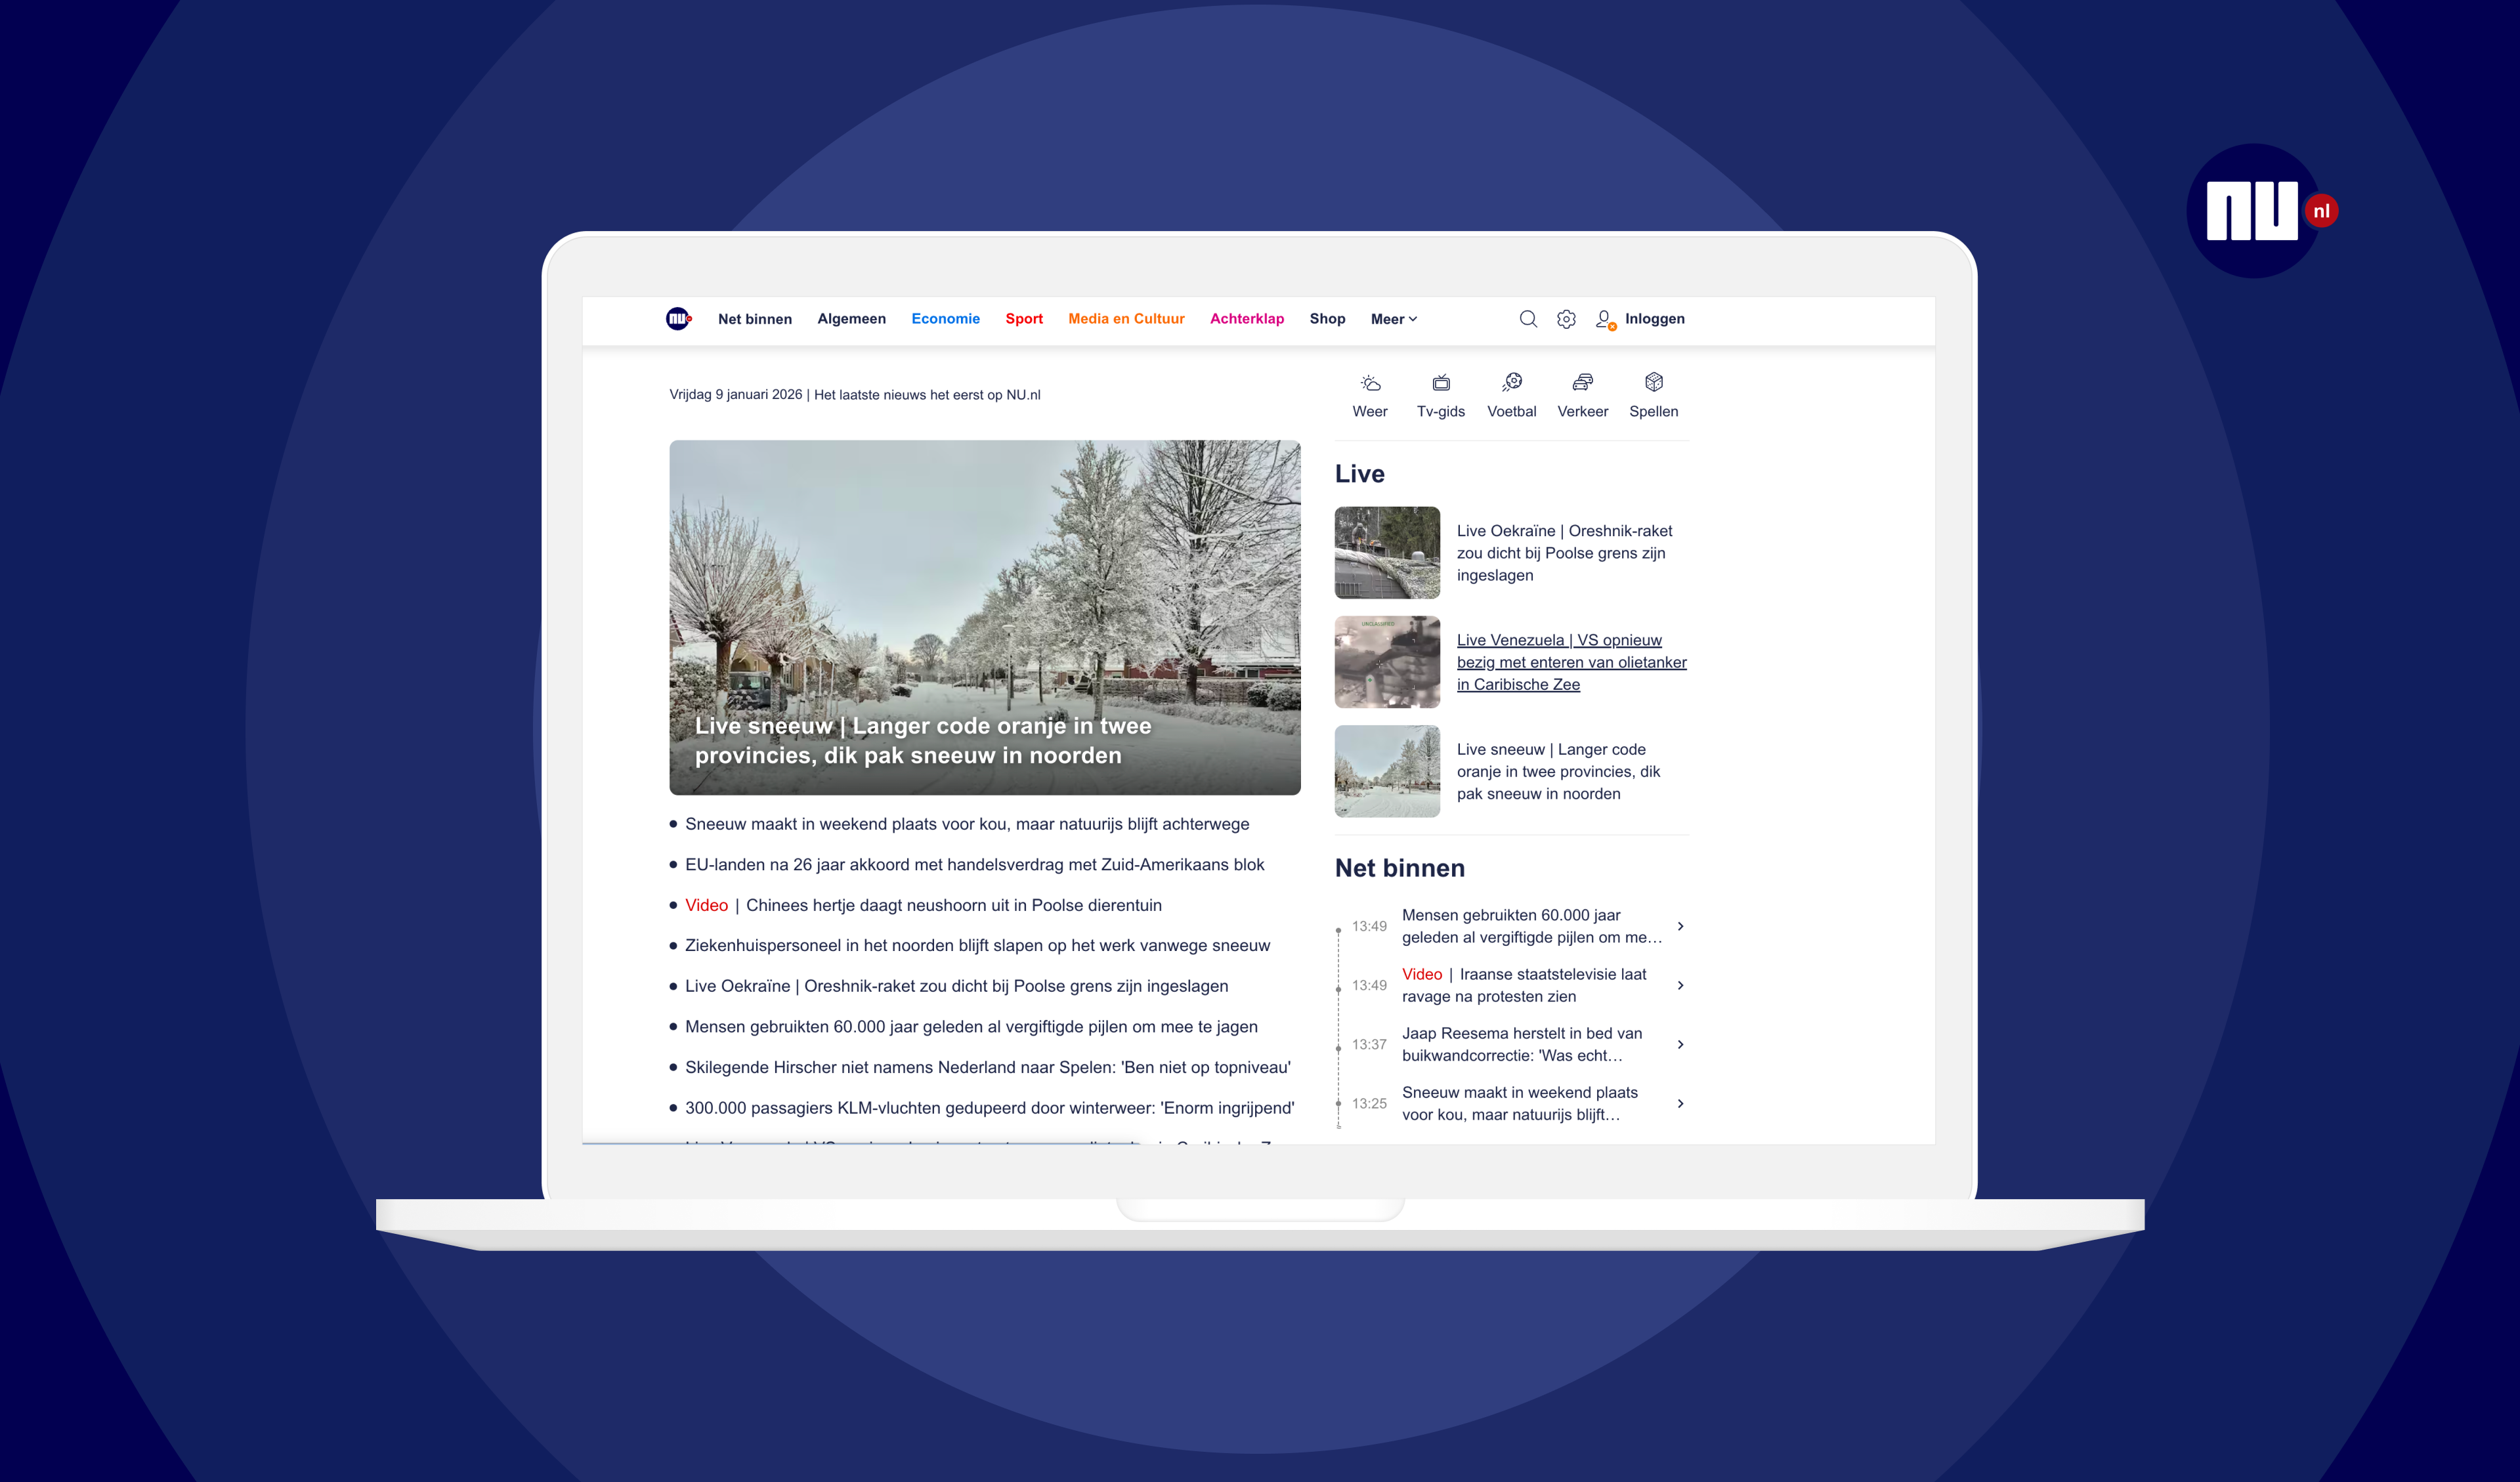Screen dimensions: 2520x1482
Task: Select the Sport menu item
Action: point(1024,319)
